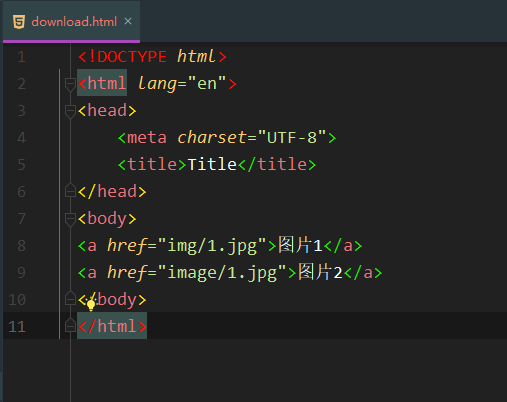Collapse the head fold marker on line 3
The height and width of the screenshot is (402, 507).
coord(70,111)
